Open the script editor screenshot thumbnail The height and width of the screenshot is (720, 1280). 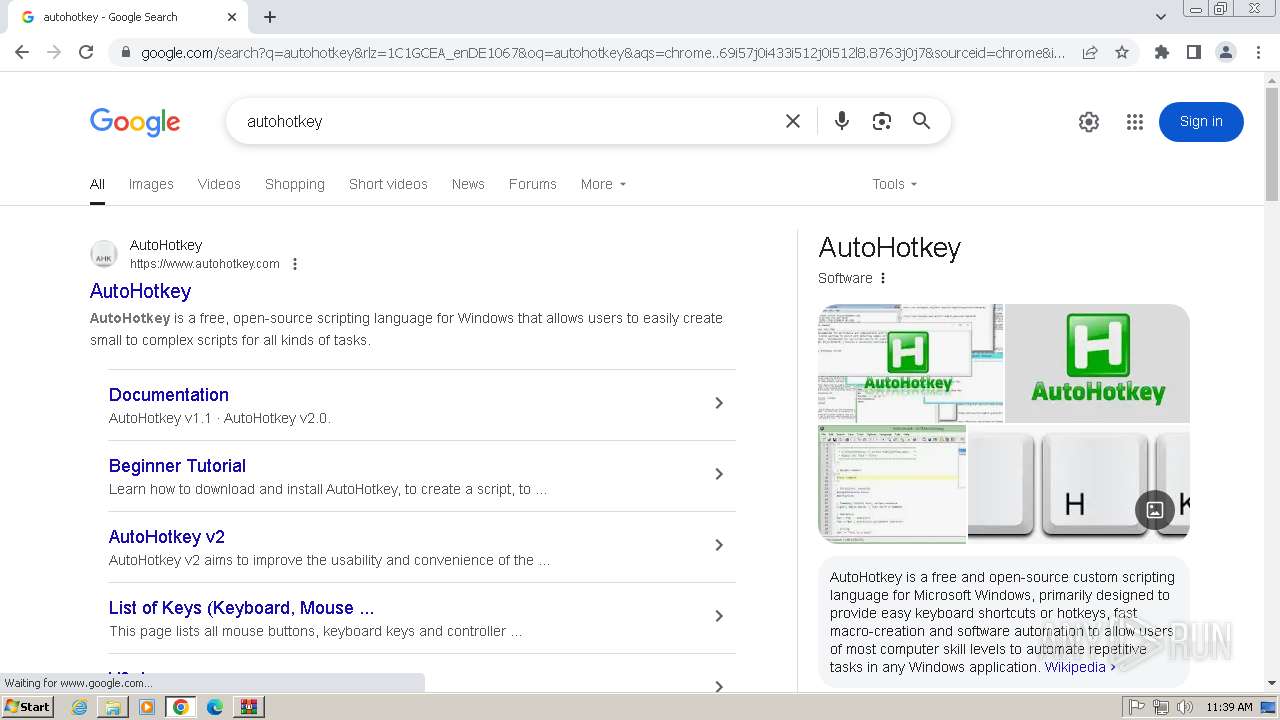click(892, 484)
